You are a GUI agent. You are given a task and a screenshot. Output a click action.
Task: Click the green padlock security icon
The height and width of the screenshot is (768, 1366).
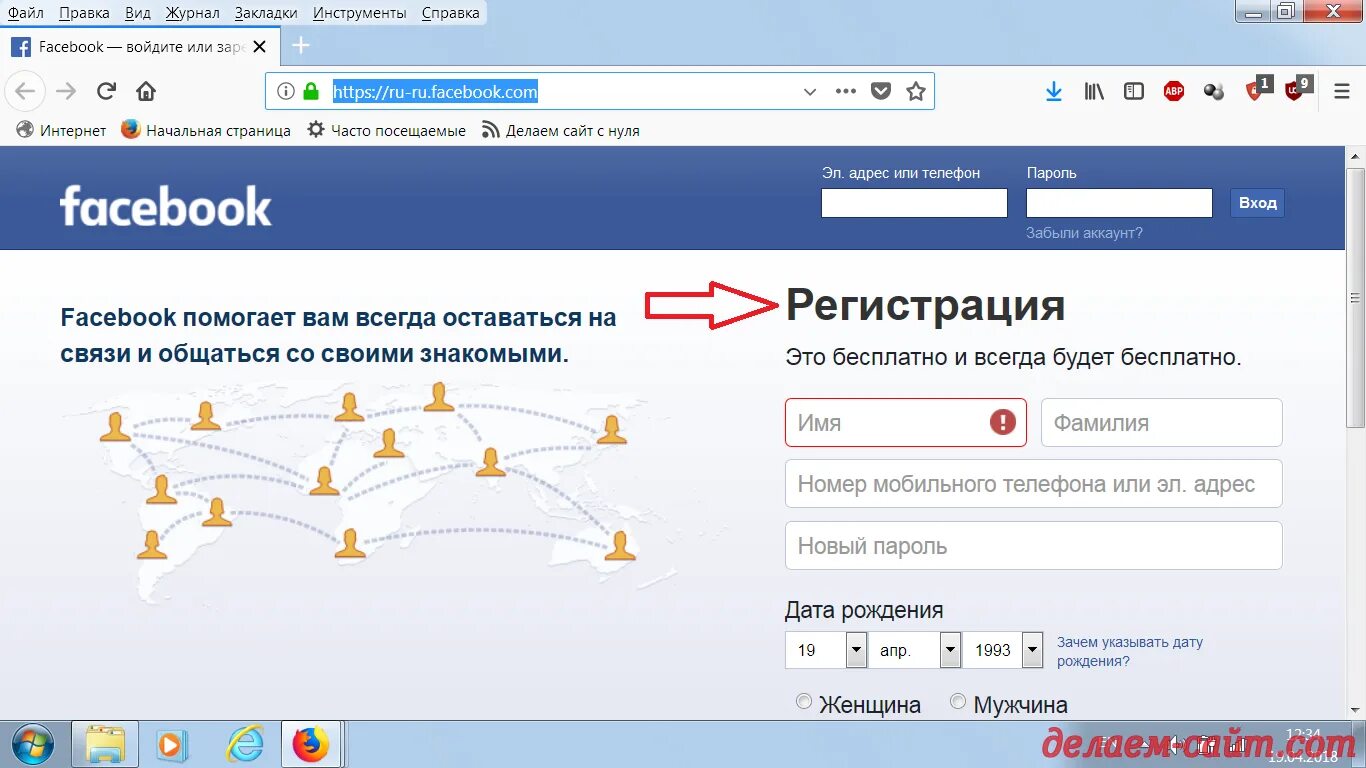click(311, 91)
